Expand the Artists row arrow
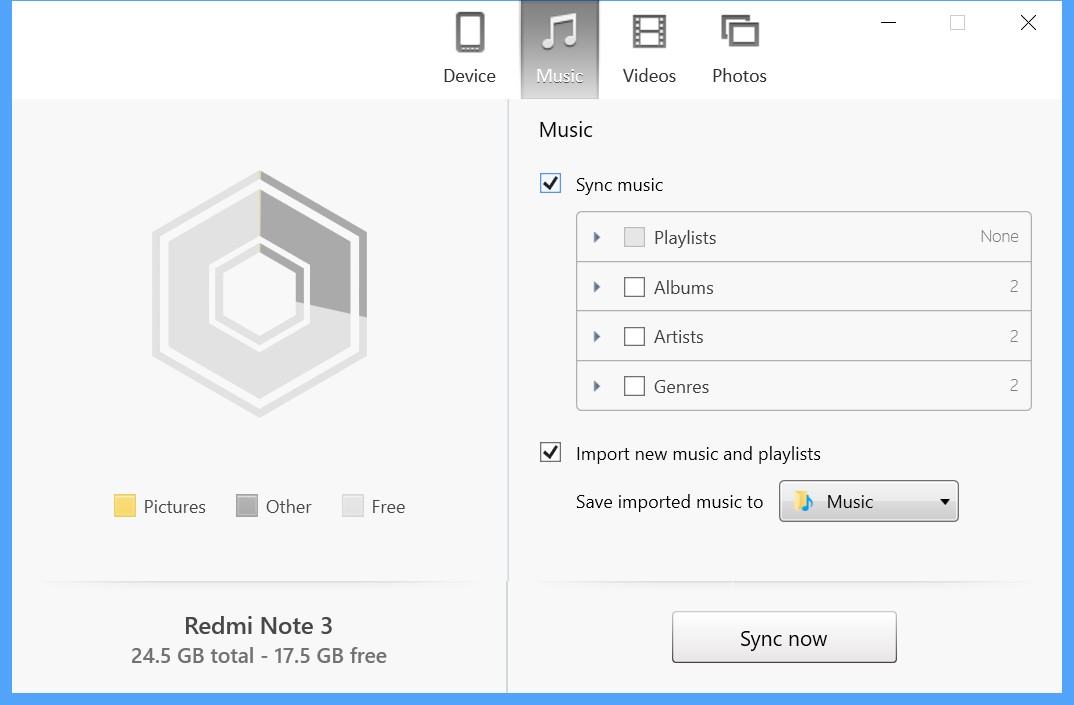This screenshot has width=1074, height=705. click(x=597, y=336)
